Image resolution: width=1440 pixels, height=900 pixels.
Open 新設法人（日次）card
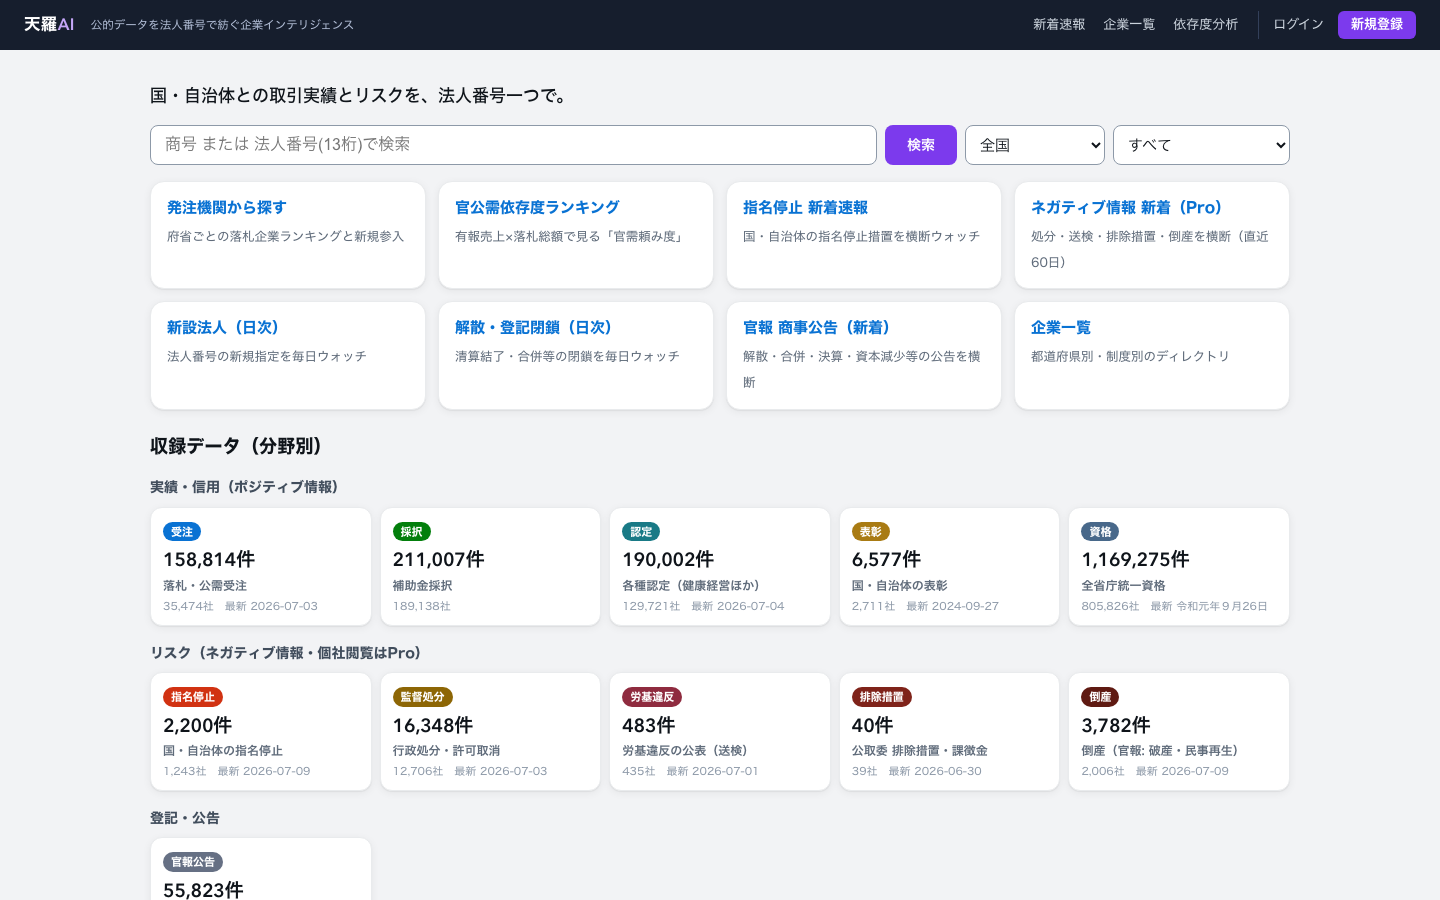tap(288, 355)
